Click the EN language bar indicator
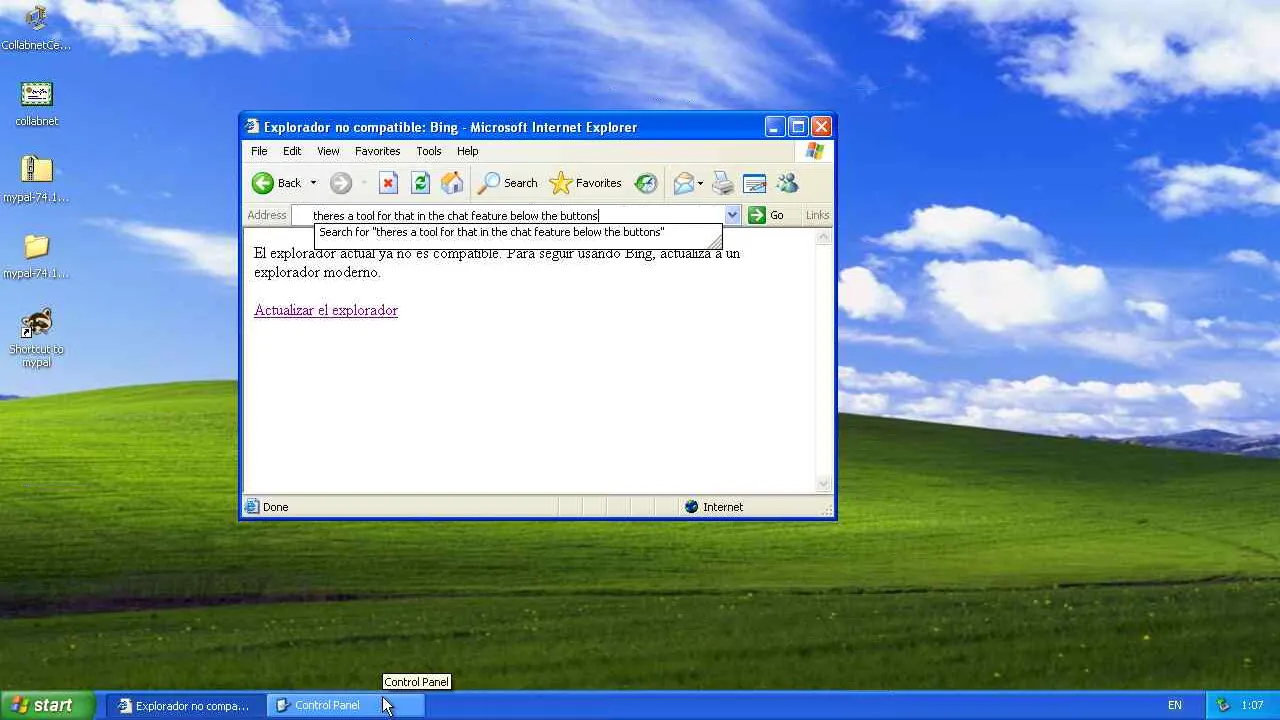This screenshot has height=720, width=1280. pyautogui.click(x=1175, y=705)
